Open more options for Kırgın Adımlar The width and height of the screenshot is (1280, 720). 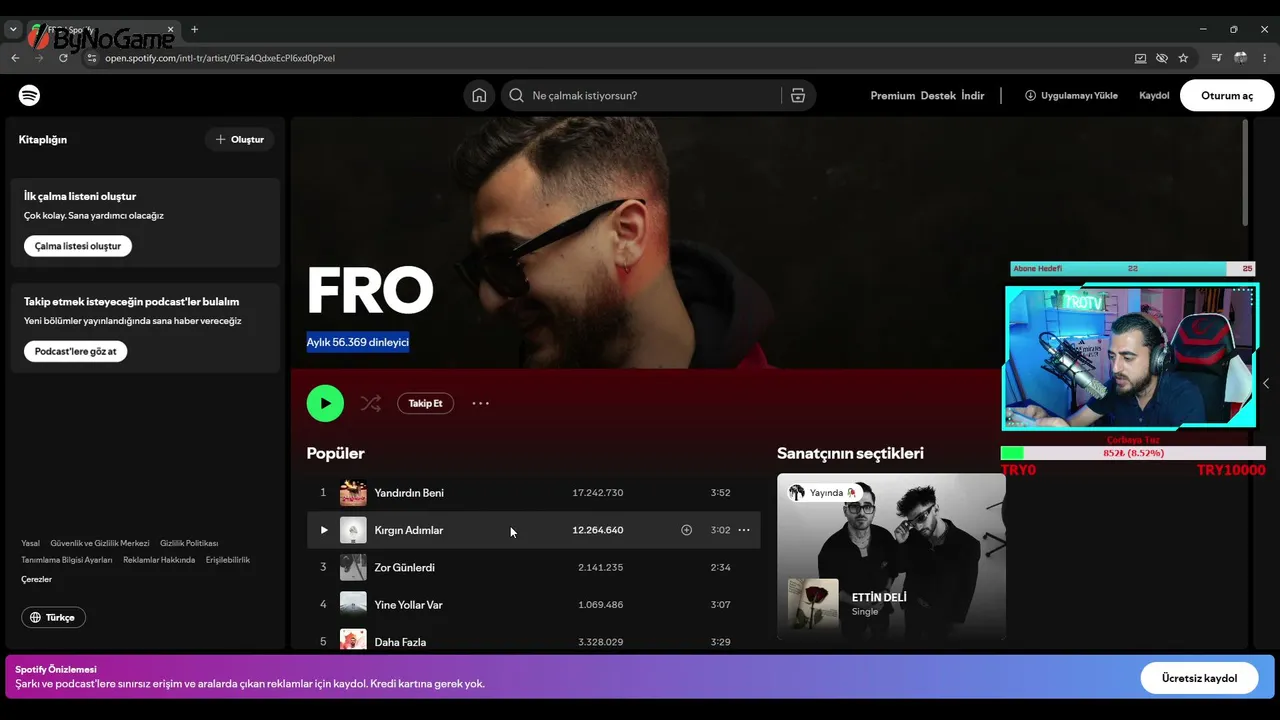click(744, 530)
